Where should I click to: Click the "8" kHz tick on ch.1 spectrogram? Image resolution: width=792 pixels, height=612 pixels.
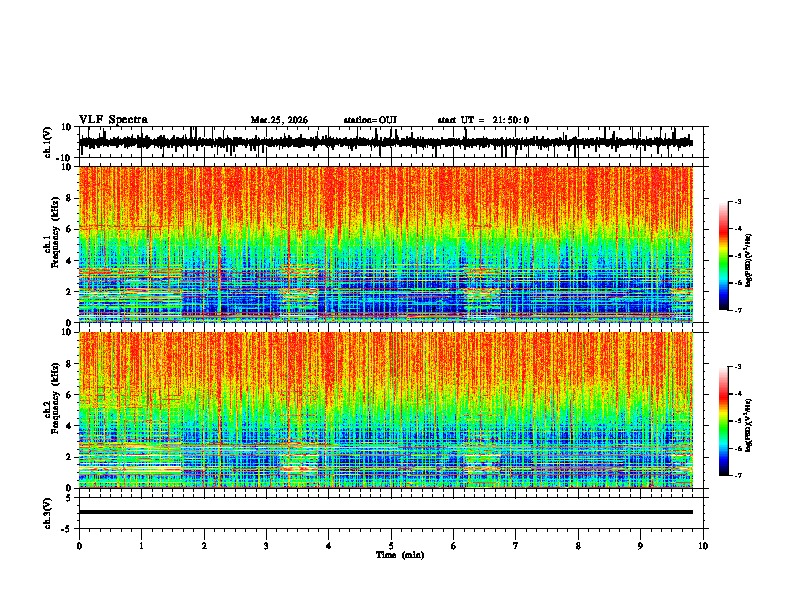tap(69, 198)
